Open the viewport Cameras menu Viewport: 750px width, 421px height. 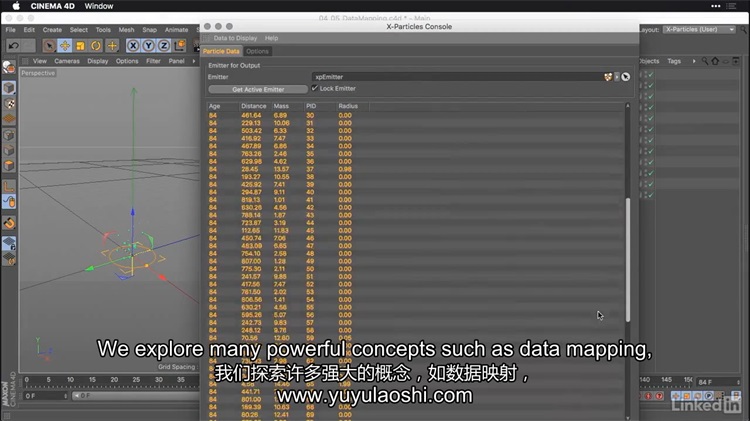point(67,61)
